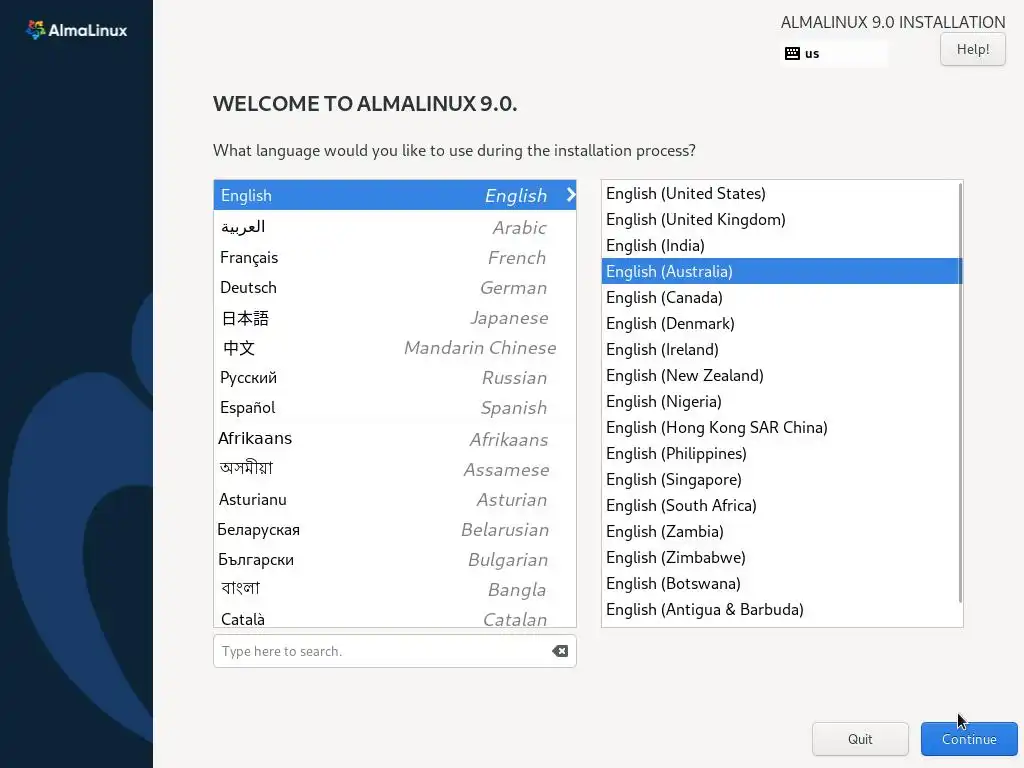The image size is (1024, 768).
Task: Pick English (Denmark) locale
Action: pos(780,323)
